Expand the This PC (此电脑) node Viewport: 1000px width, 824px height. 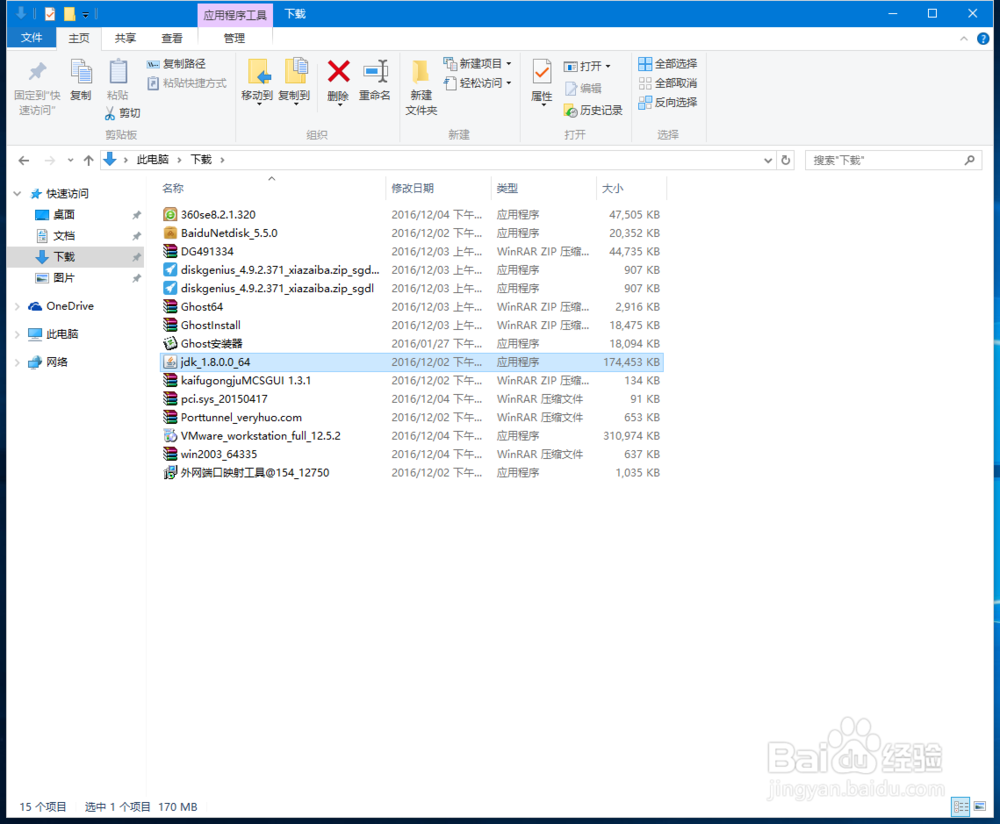(x=18, y=334)
